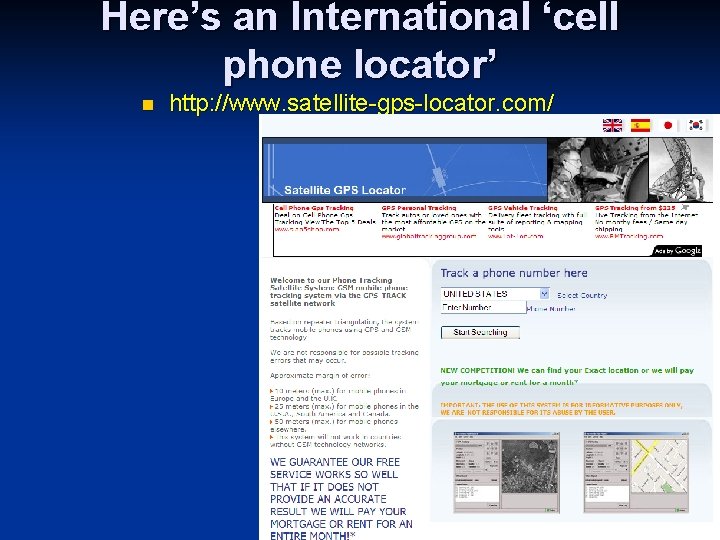Choose the Japanese flag language icon
This screenshot has height=540, width=720.
coord(668,125)
